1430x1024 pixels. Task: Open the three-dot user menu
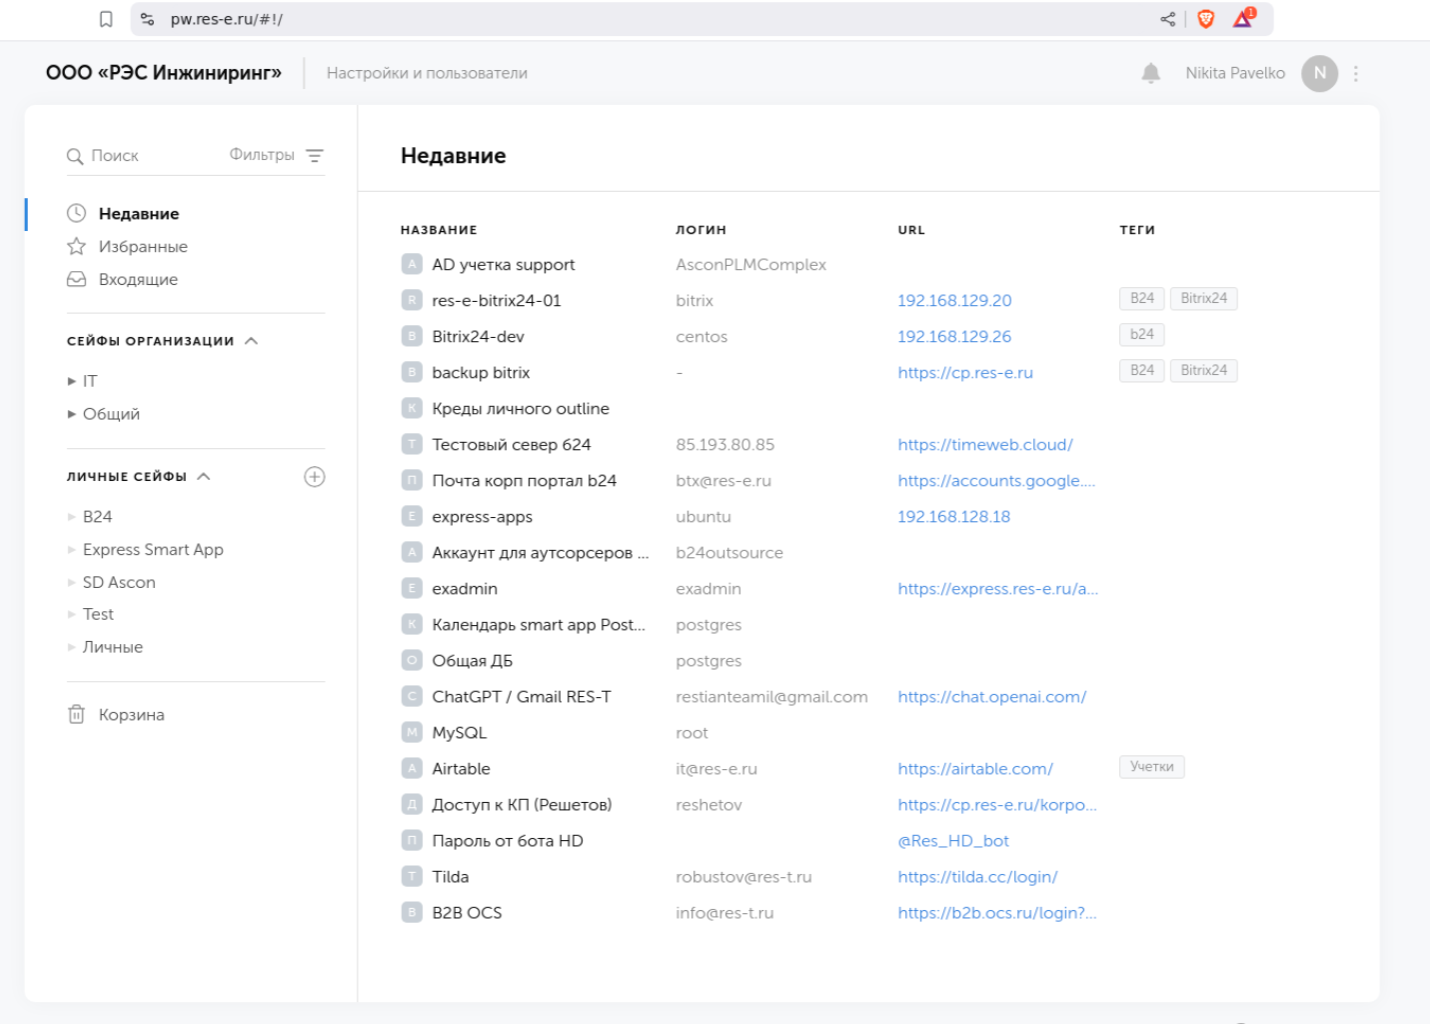pos(1356,73)
